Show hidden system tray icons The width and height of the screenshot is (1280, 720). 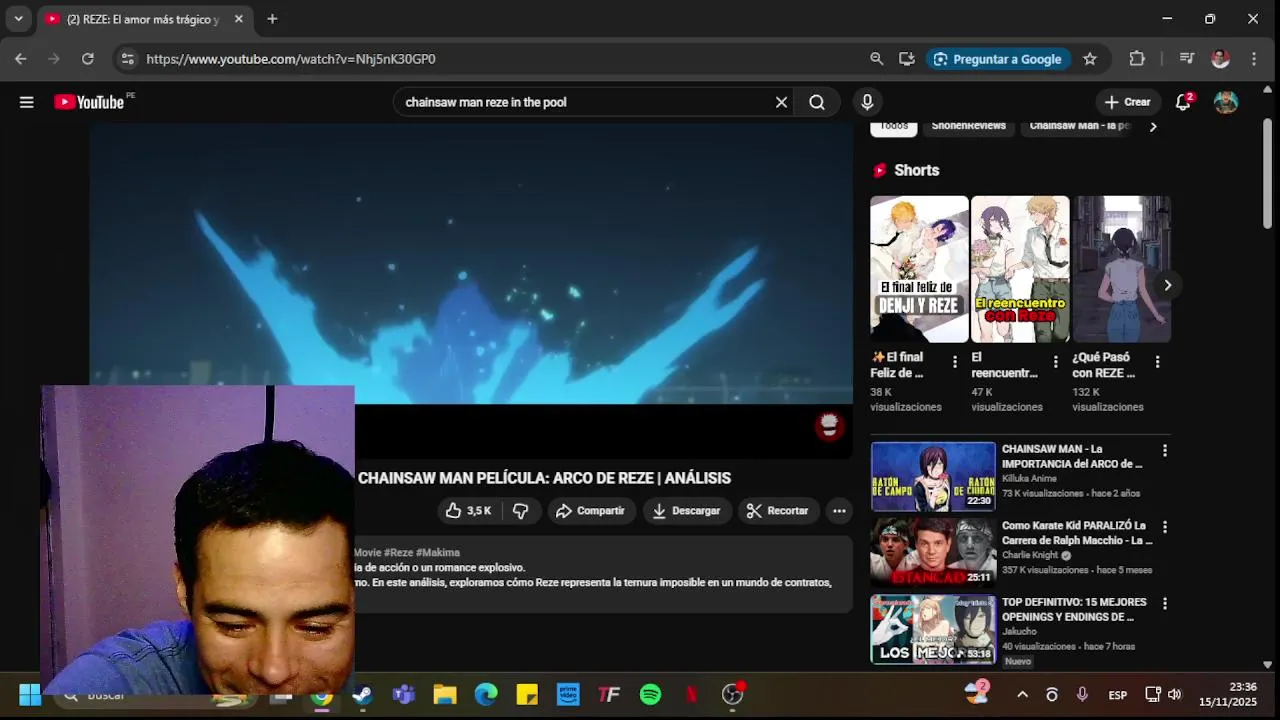[1022, 695]
